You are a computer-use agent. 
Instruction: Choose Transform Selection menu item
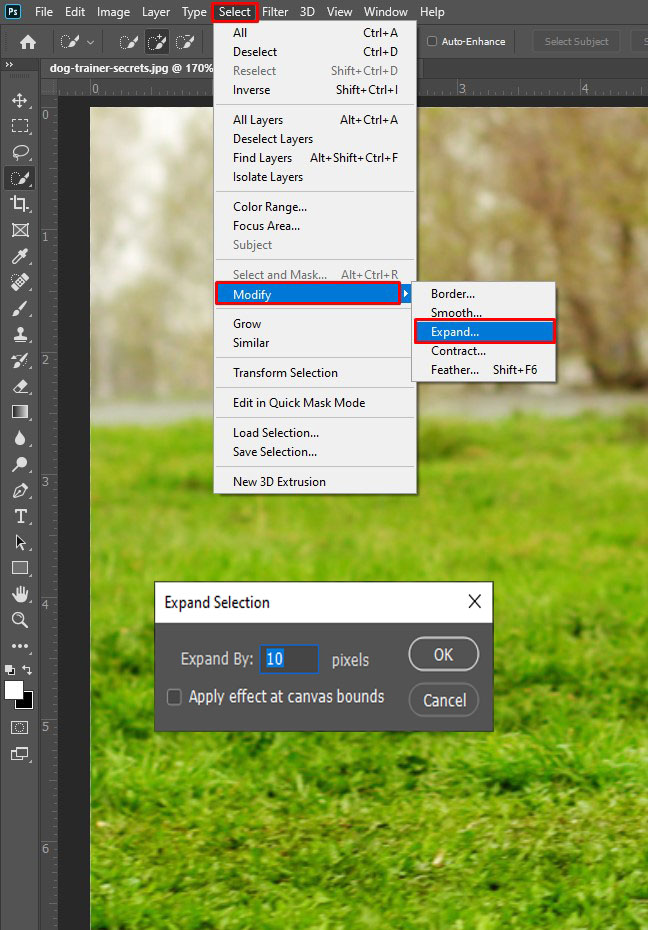pyautogui.click(x=315, y=373)
